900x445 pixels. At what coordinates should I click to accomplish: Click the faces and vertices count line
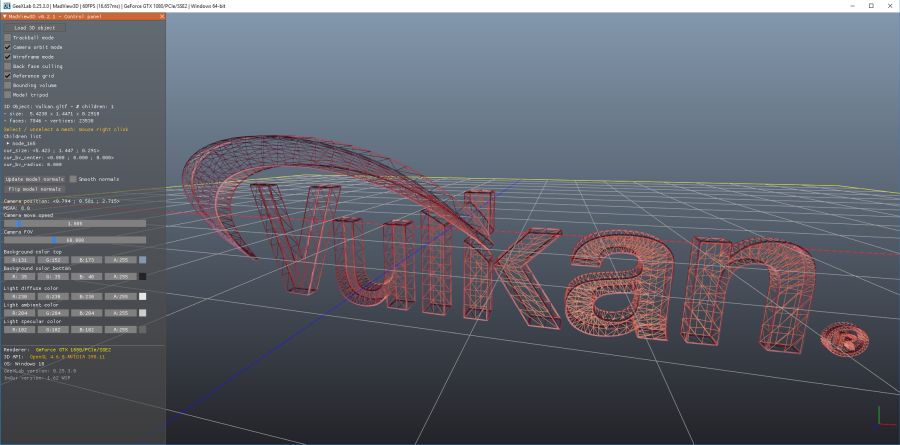coord(48,122)
